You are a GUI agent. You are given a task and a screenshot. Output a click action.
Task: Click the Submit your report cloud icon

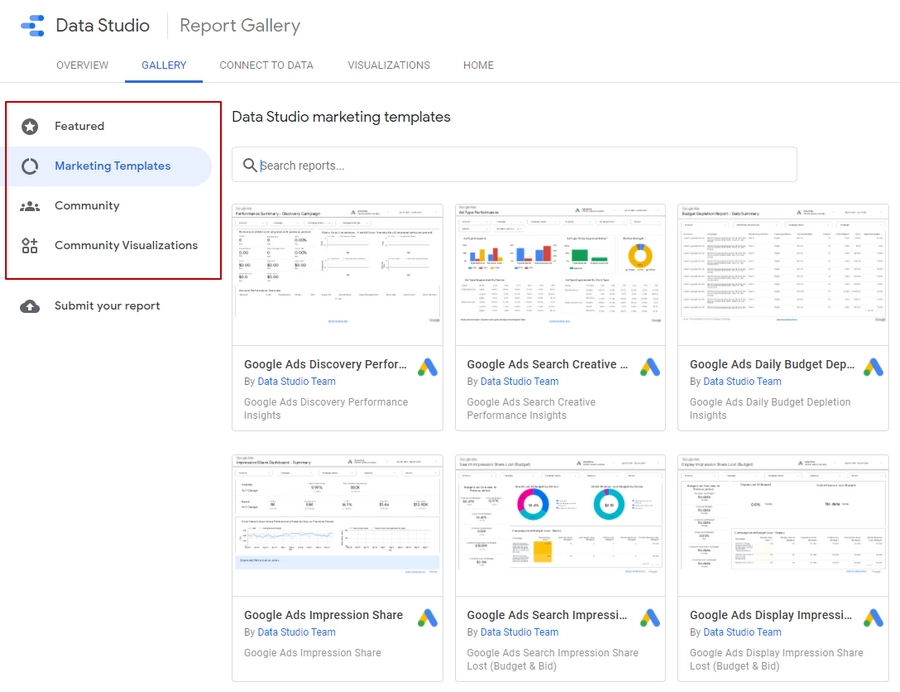tap(30, 306)
